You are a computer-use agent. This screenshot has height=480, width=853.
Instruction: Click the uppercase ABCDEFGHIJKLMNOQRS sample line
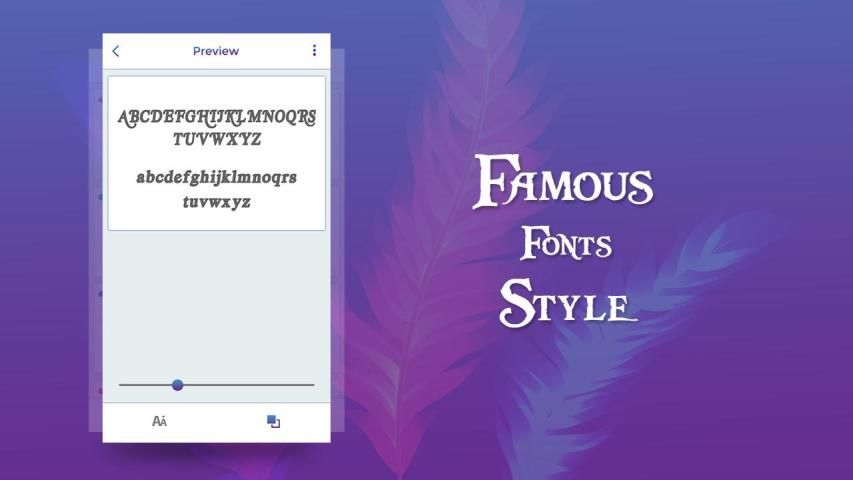click(x=217, y=117)
